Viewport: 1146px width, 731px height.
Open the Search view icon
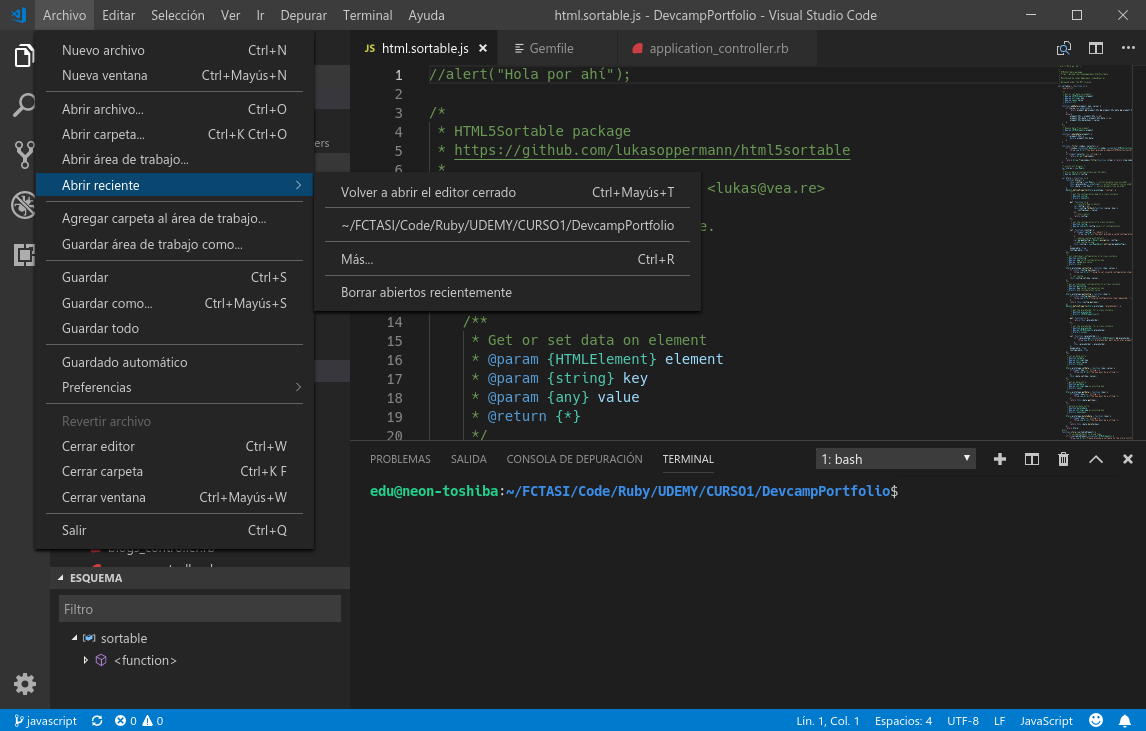[x=24, y=105]
